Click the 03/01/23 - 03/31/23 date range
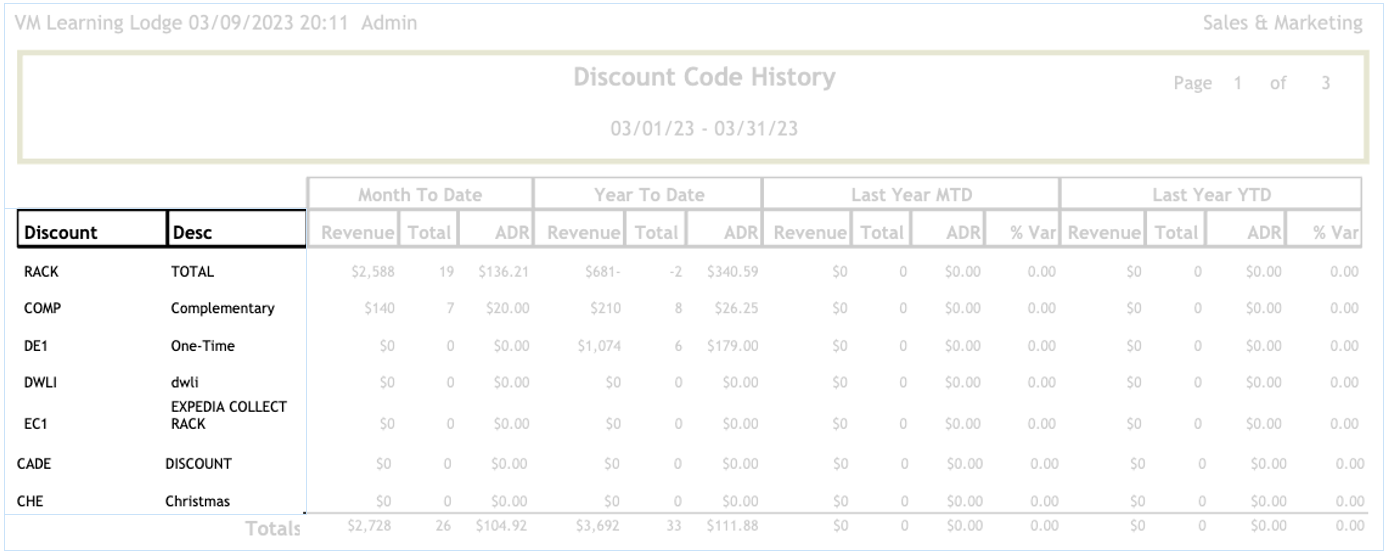 point(704,130)
